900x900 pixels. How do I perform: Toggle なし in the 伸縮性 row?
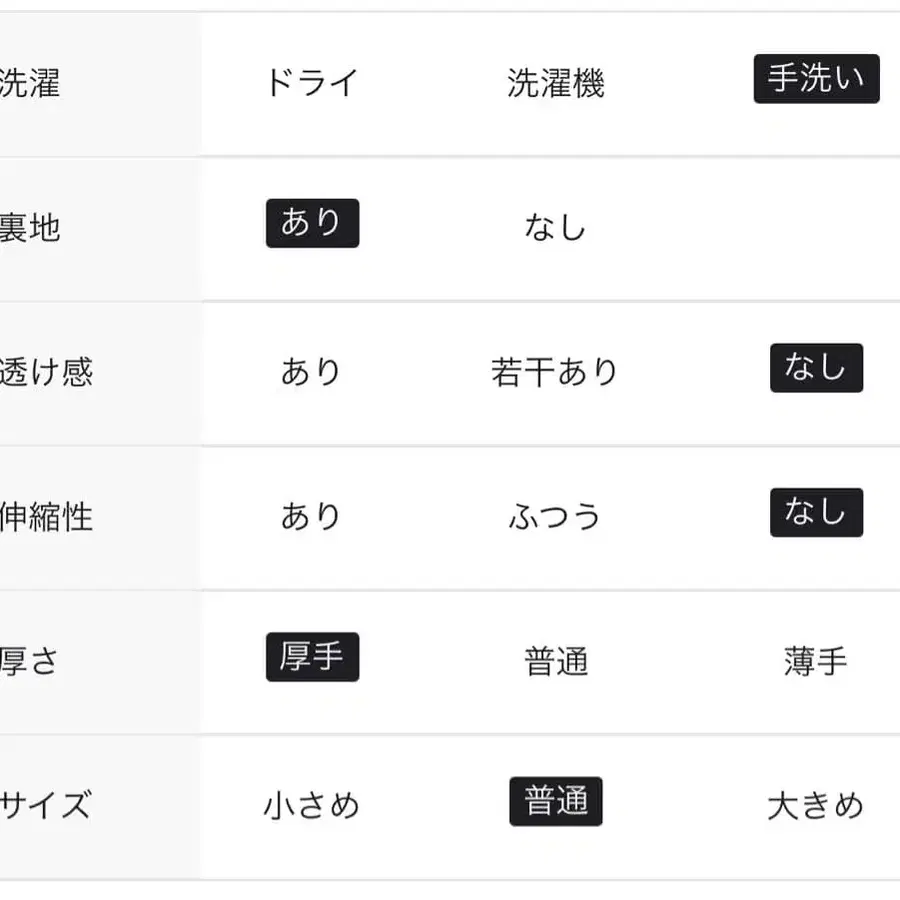click(x=816, y=513)
